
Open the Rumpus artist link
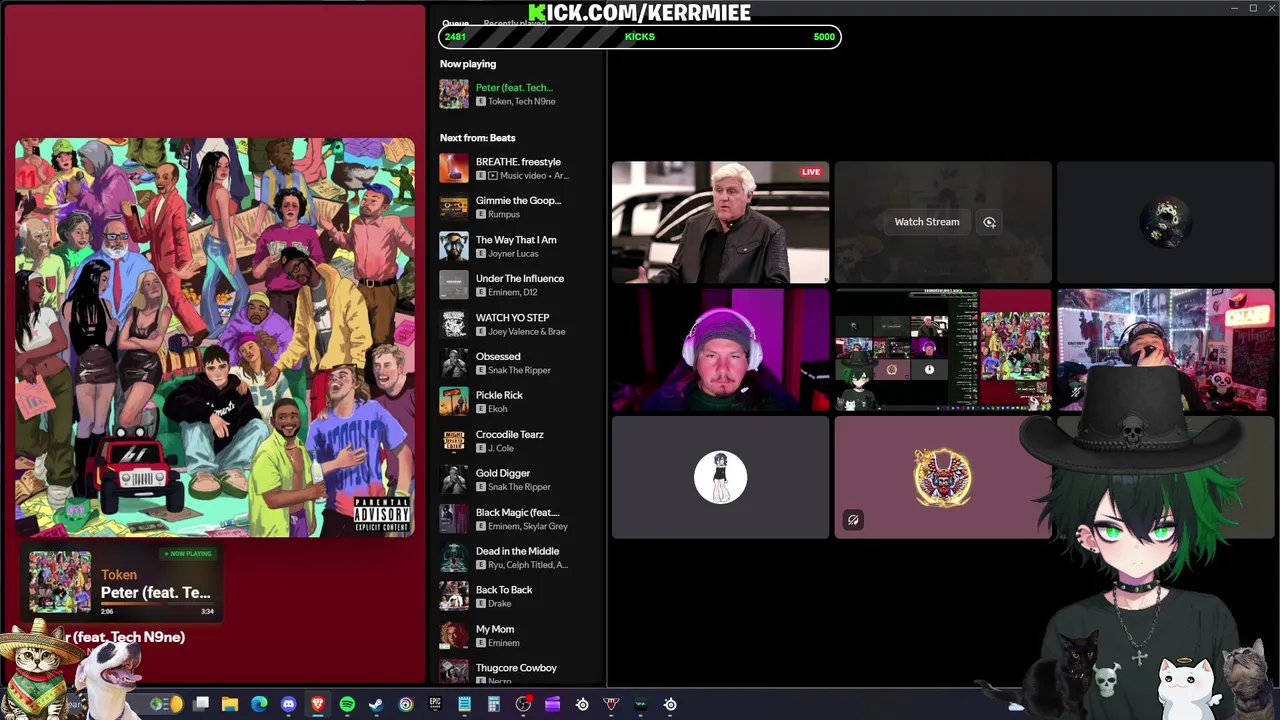(x=504, y=215)
